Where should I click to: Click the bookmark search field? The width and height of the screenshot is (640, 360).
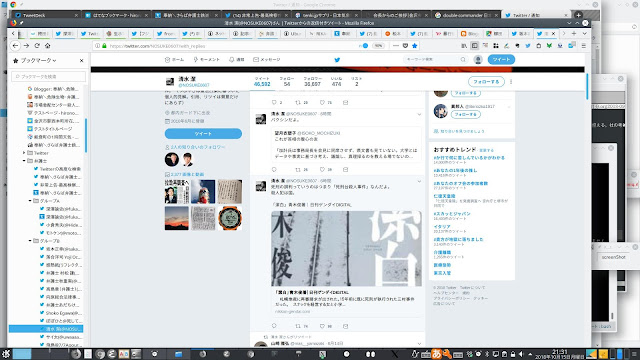pyautogui.click(x=49, y=76)
